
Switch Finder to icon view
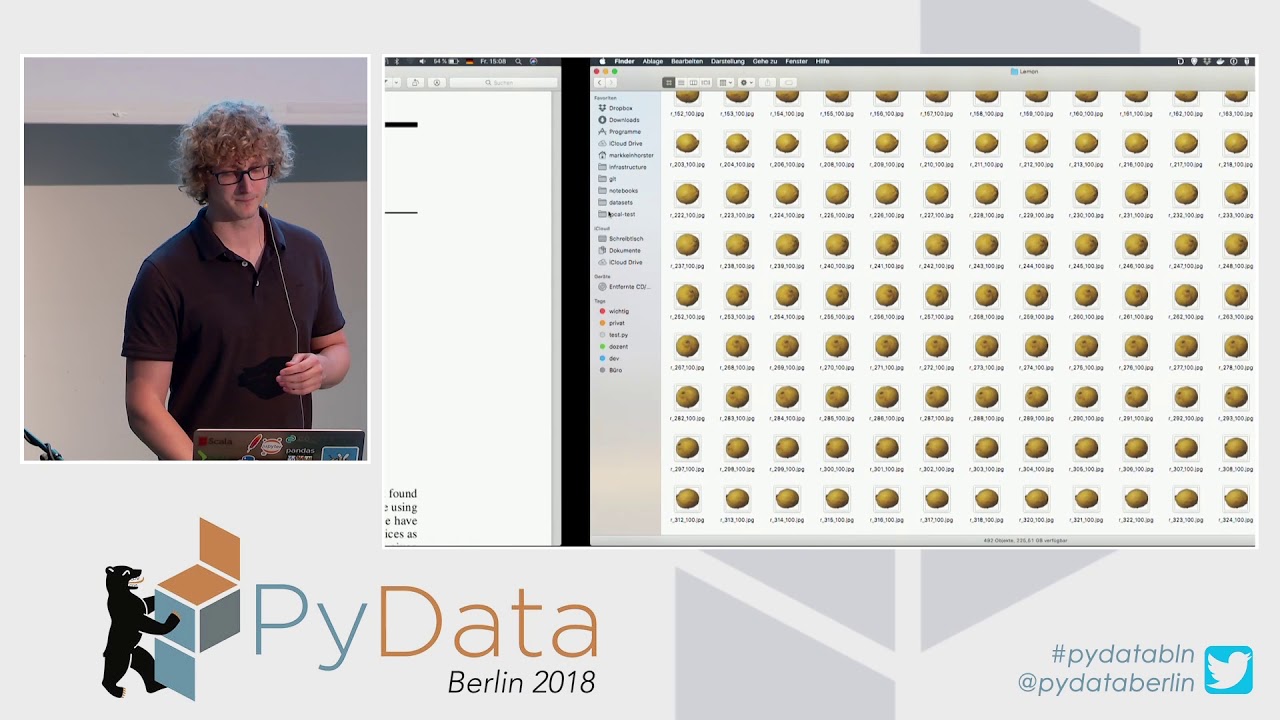tap(669, 82)
